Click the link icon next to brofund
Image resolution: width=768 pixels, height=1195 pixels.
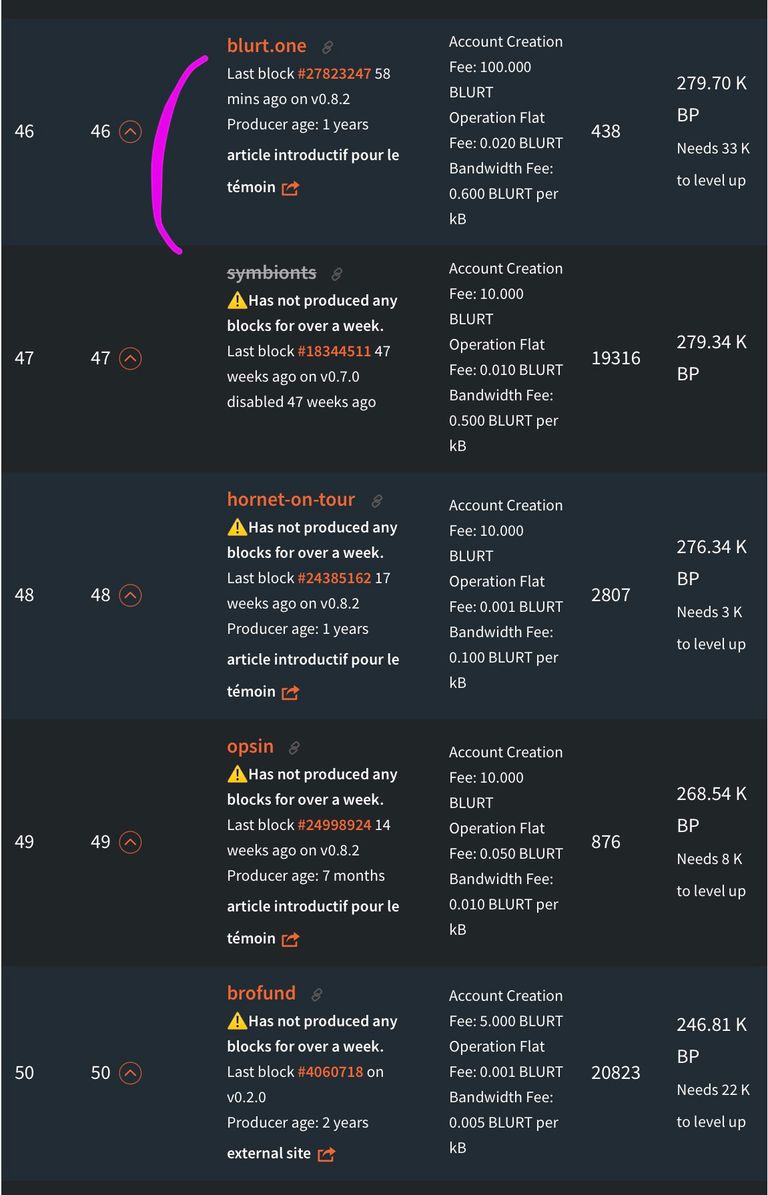(316, 995)
